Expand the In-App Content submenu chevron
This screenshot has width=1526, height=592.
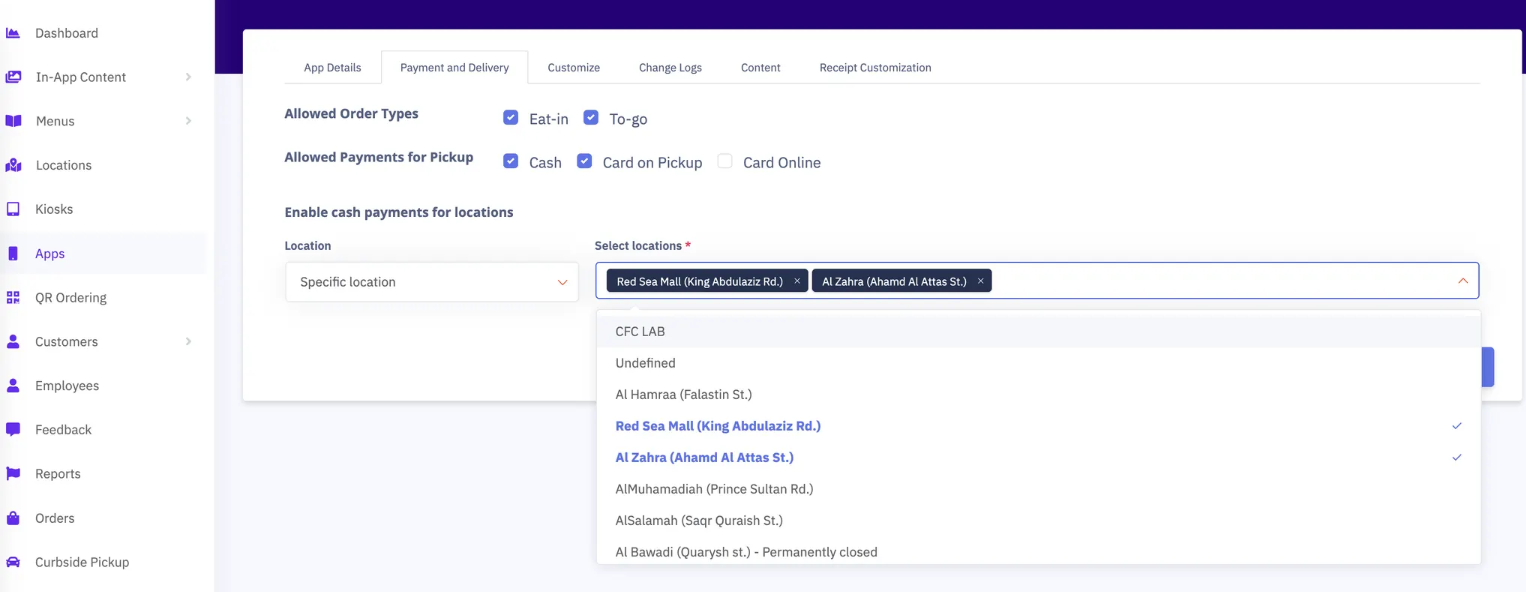[x=188, y=77]
